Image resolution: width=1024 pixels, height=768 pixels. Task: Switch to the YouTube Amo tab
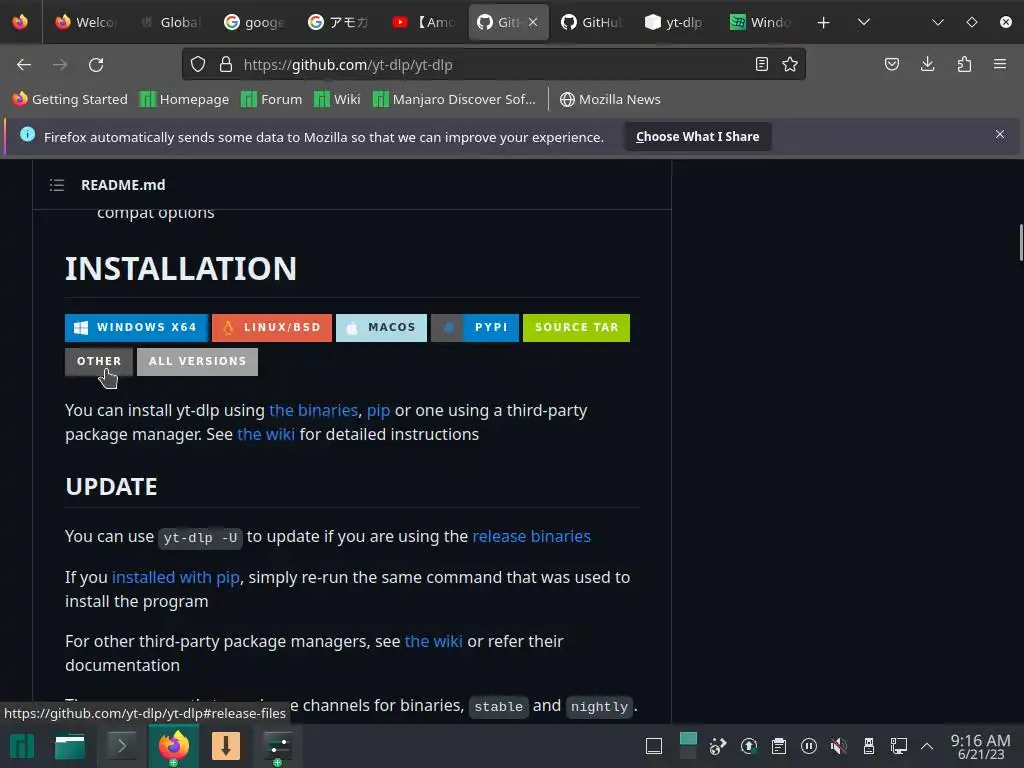click(x=424, y=22)
